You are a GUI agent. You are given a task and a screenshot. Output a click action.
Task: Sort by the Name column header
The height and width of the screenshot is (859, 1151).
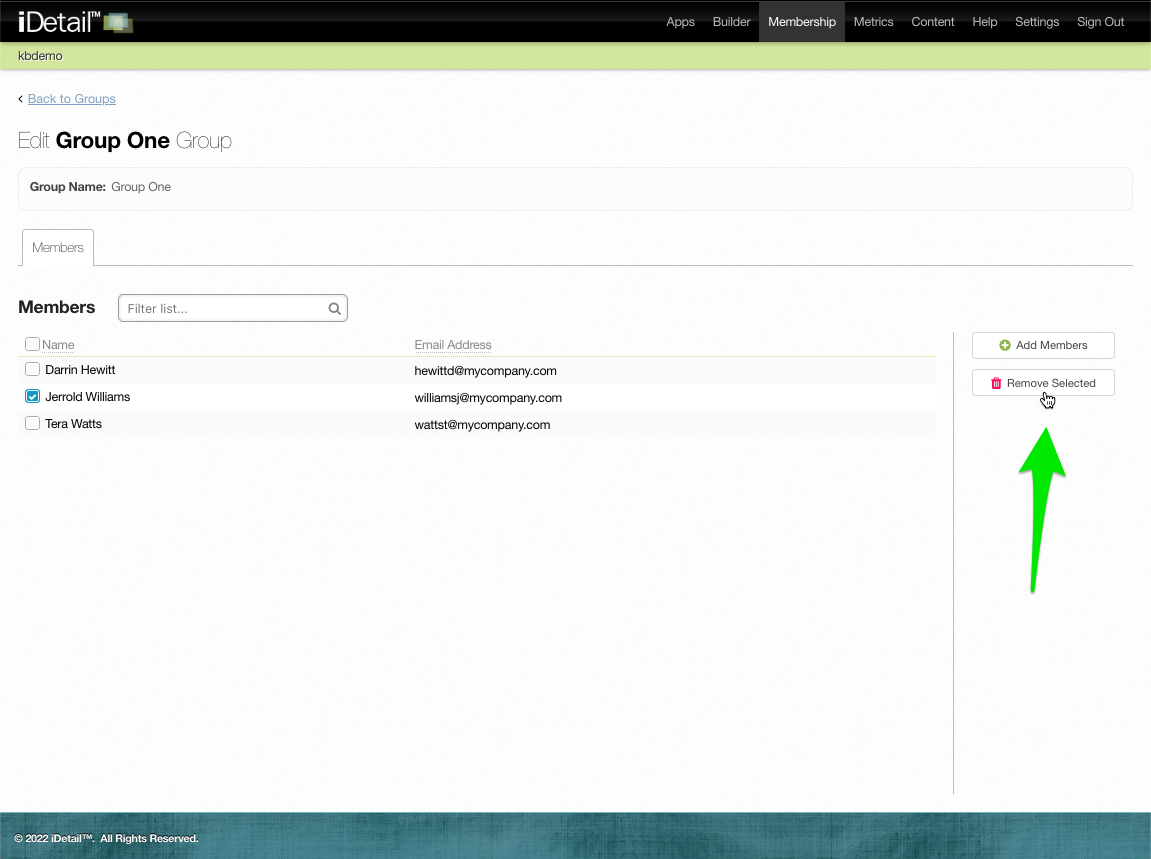(58, 344)
